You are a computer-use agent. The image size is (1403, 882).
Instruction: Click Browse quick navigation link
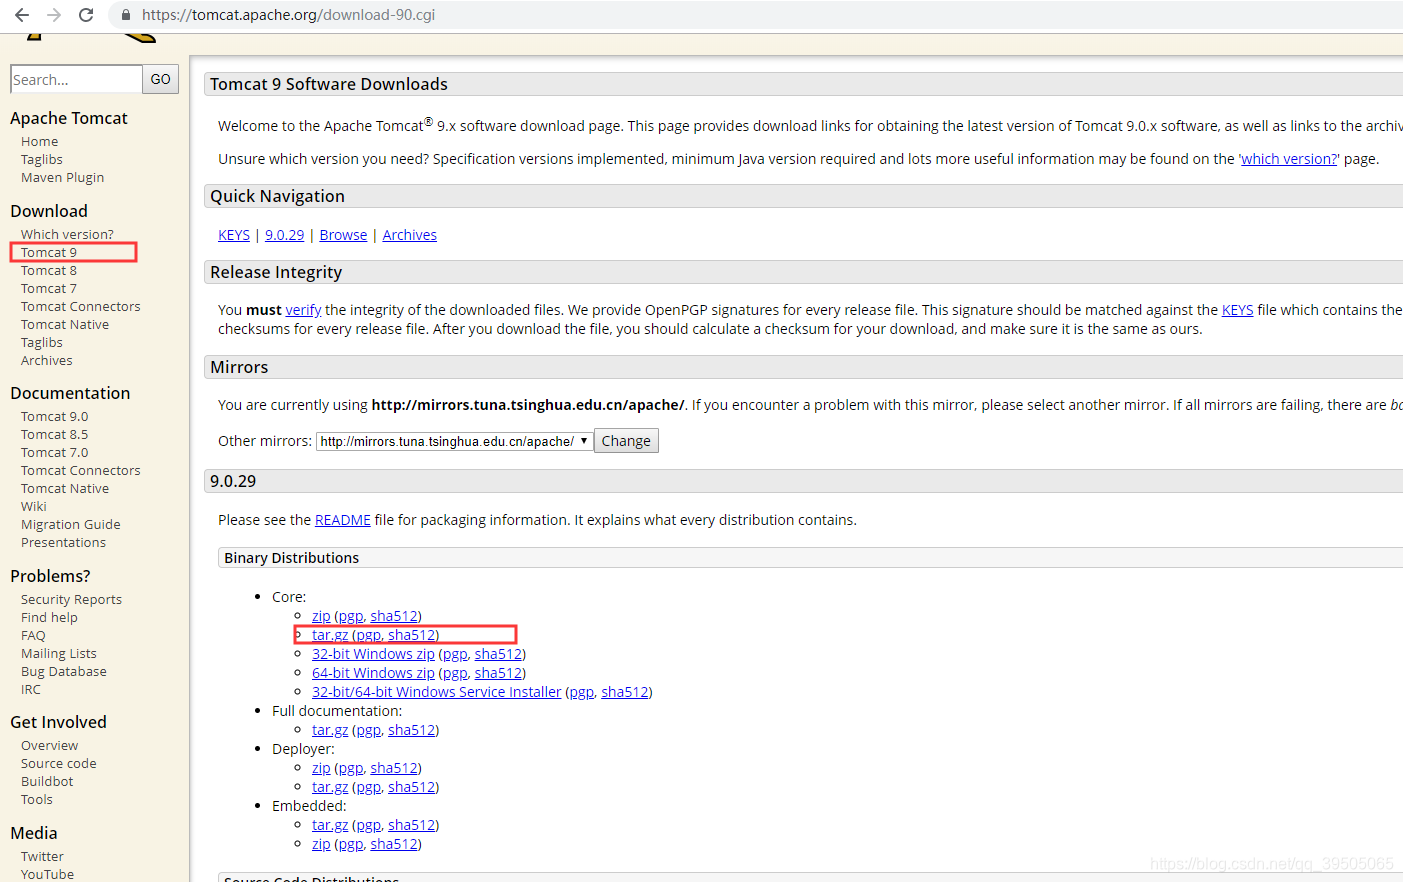tap(343, 235)
